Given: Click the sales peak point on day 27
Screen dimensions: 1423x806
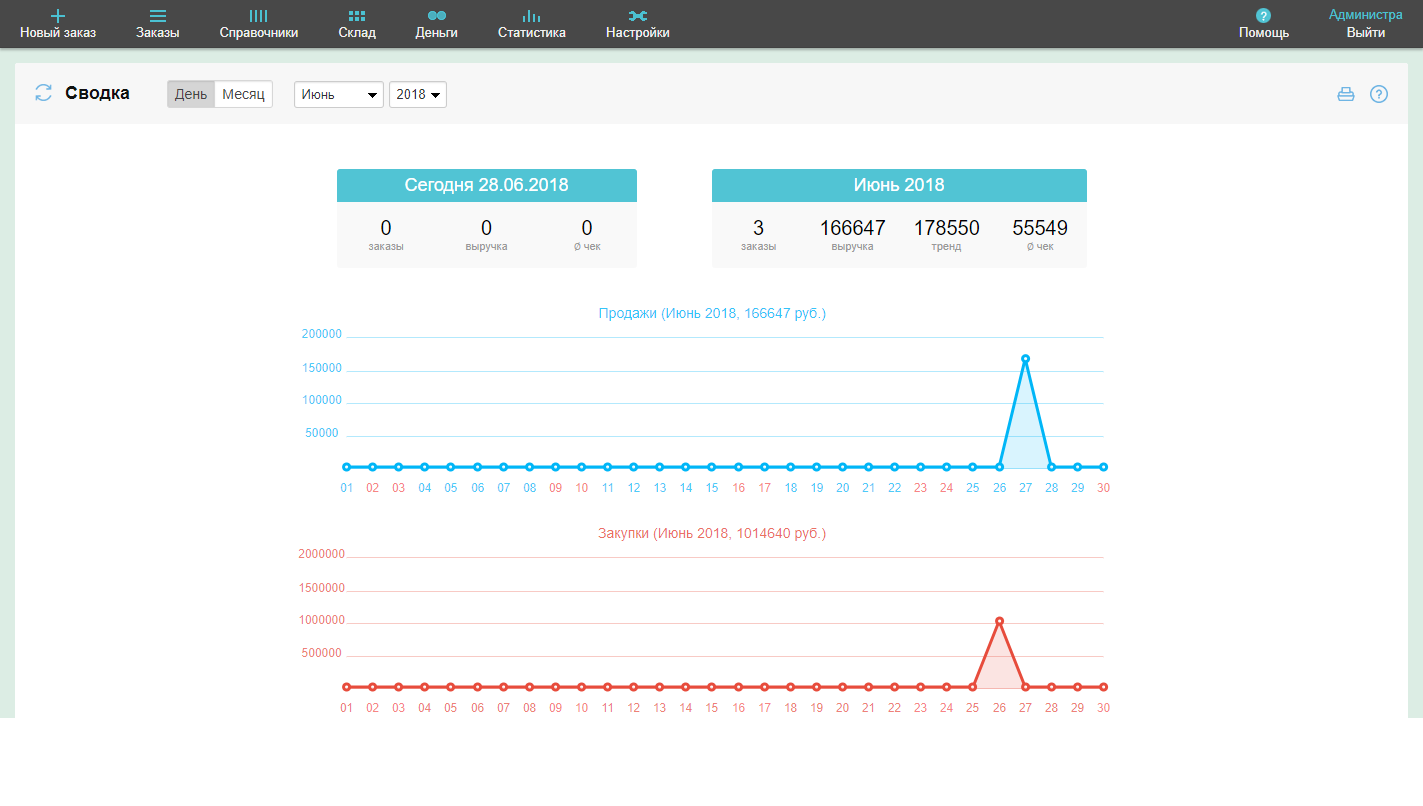Looking at the screenshot, I should 1025,358.
